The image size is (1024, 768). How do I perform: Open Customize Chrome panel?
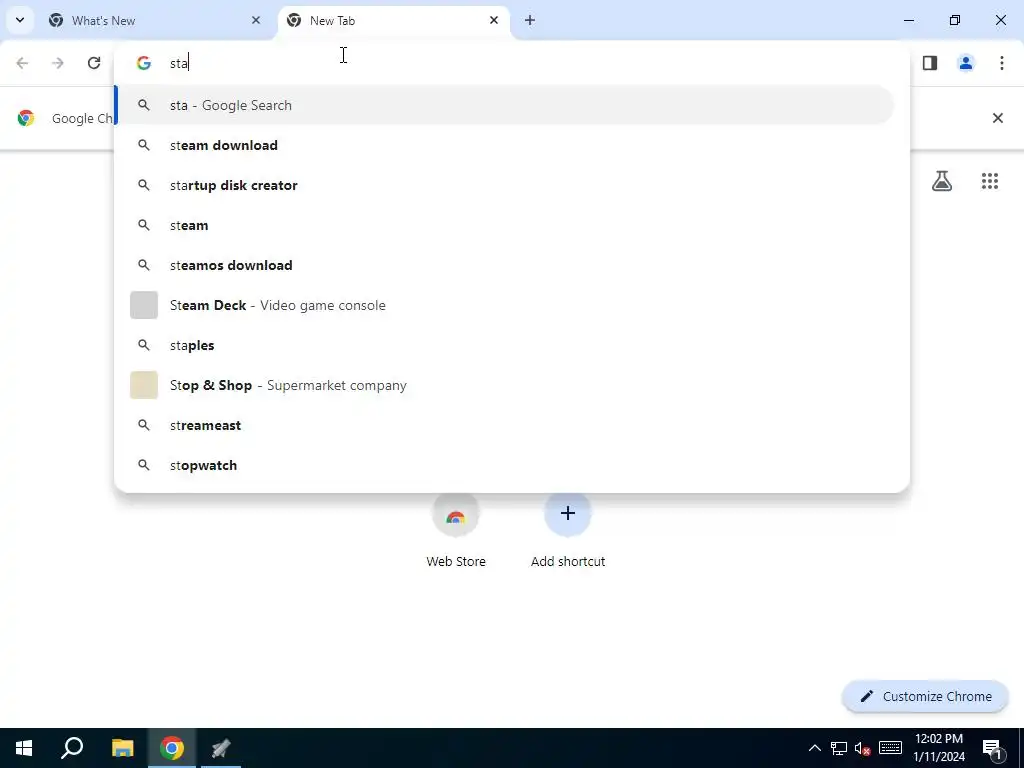(925, 696)
